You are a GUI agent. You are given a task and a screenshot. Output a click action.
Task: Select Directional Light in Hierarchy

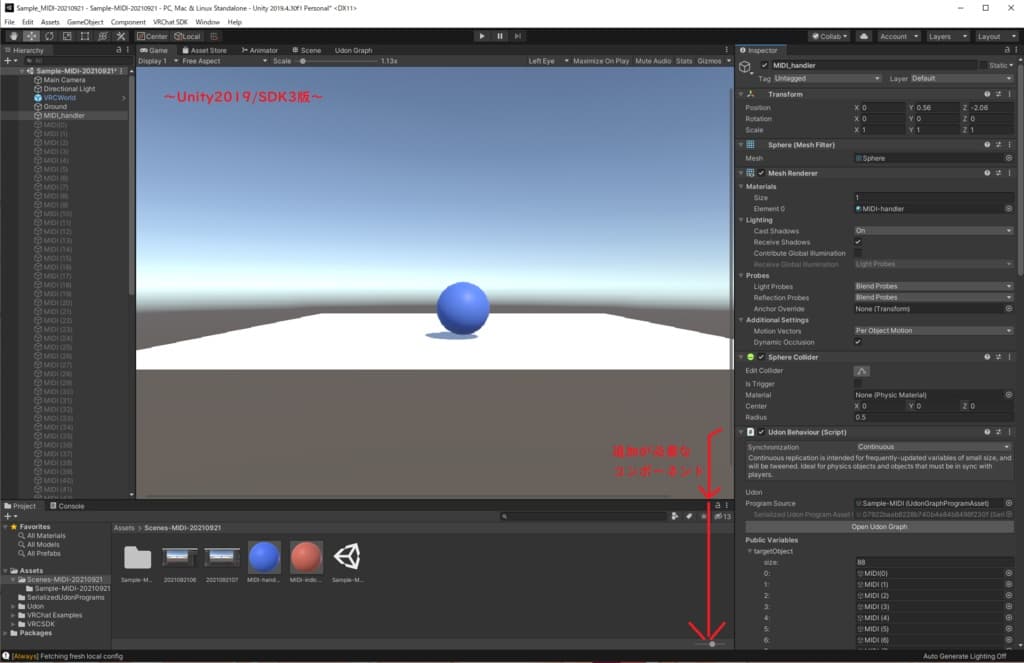coord(70,89)
